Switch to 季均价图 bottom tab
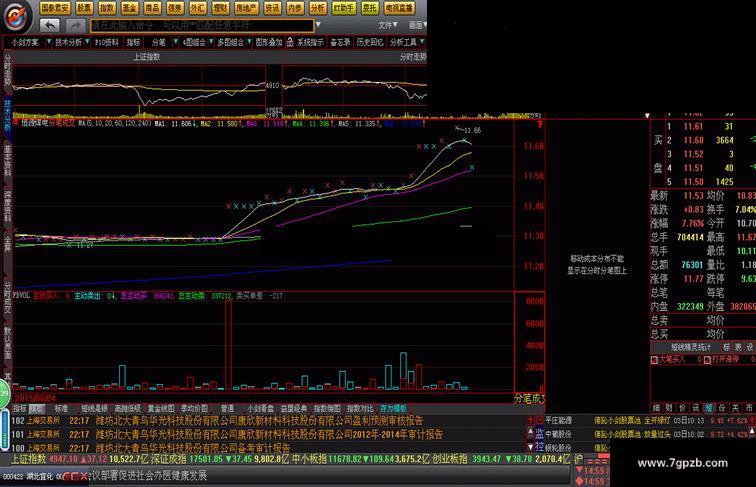756x487 pixels. click(194, 409)
